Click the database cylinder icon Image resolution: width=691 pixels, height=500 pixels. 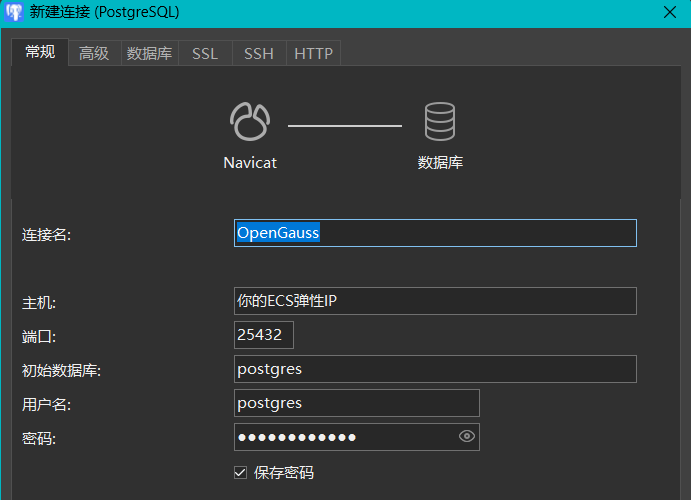440,122
